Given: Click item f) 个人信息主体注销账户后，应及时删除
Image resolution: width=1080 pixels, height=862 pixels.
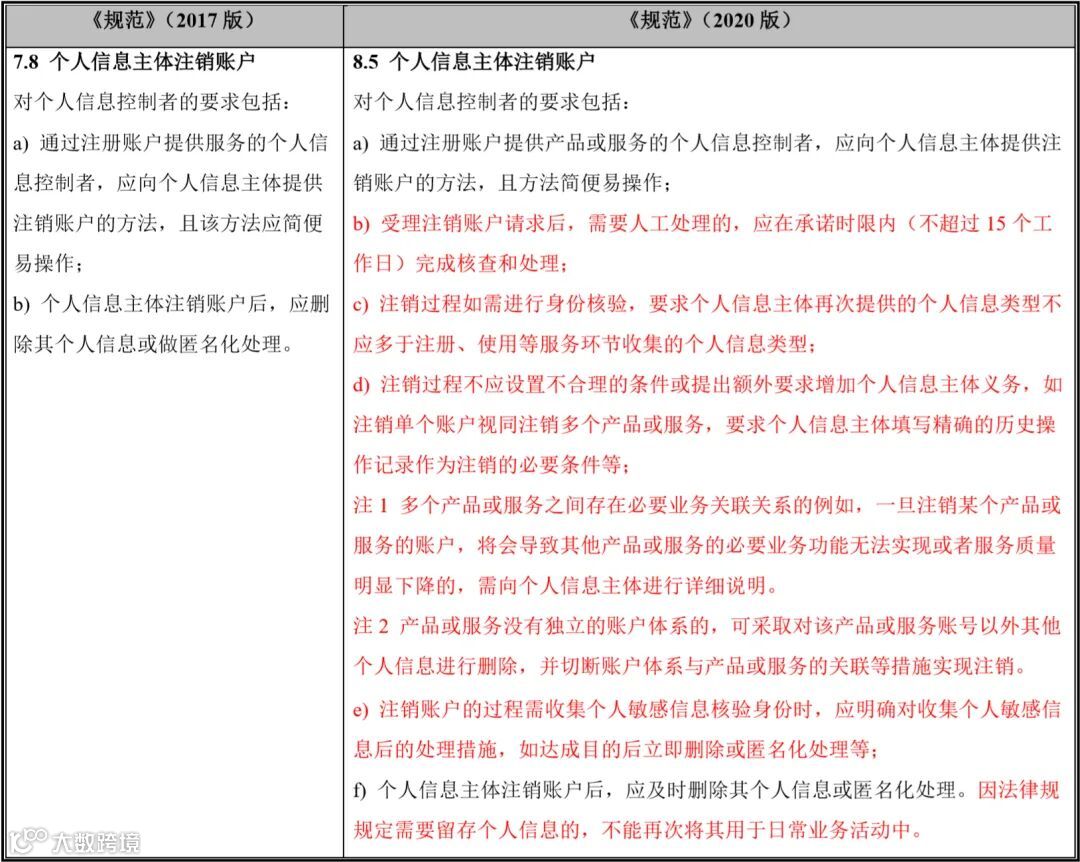Looking at the screenshot, I should (707, 790).
